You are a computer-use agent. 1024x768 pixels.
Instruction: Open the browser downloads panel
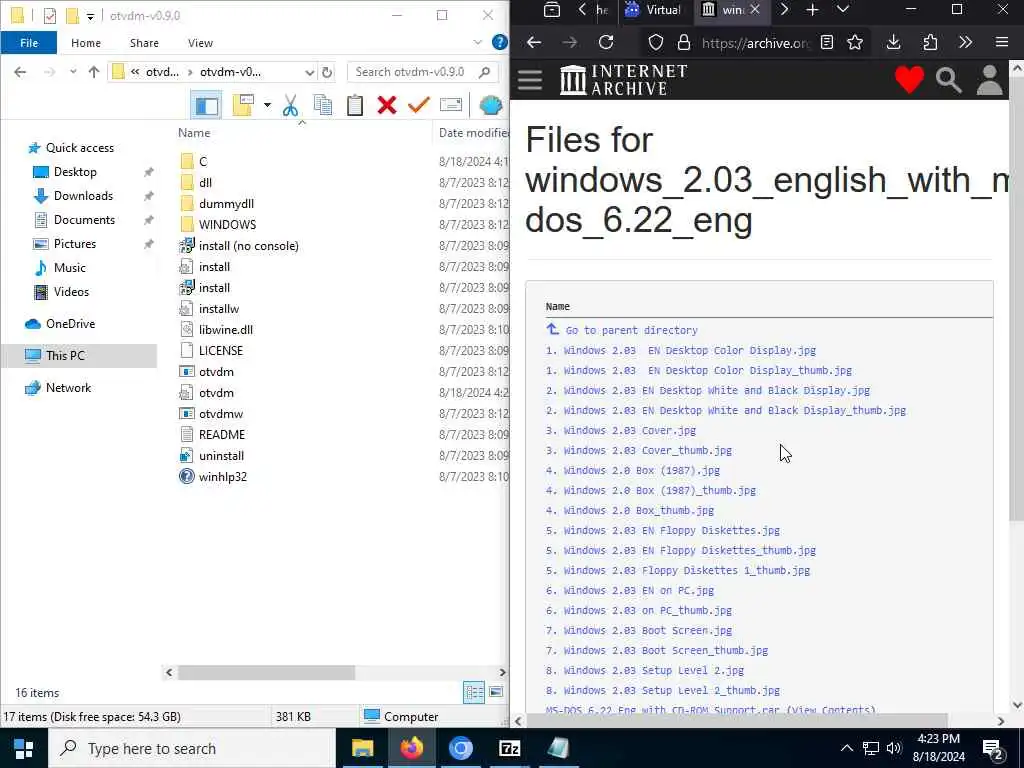(893, 42)
